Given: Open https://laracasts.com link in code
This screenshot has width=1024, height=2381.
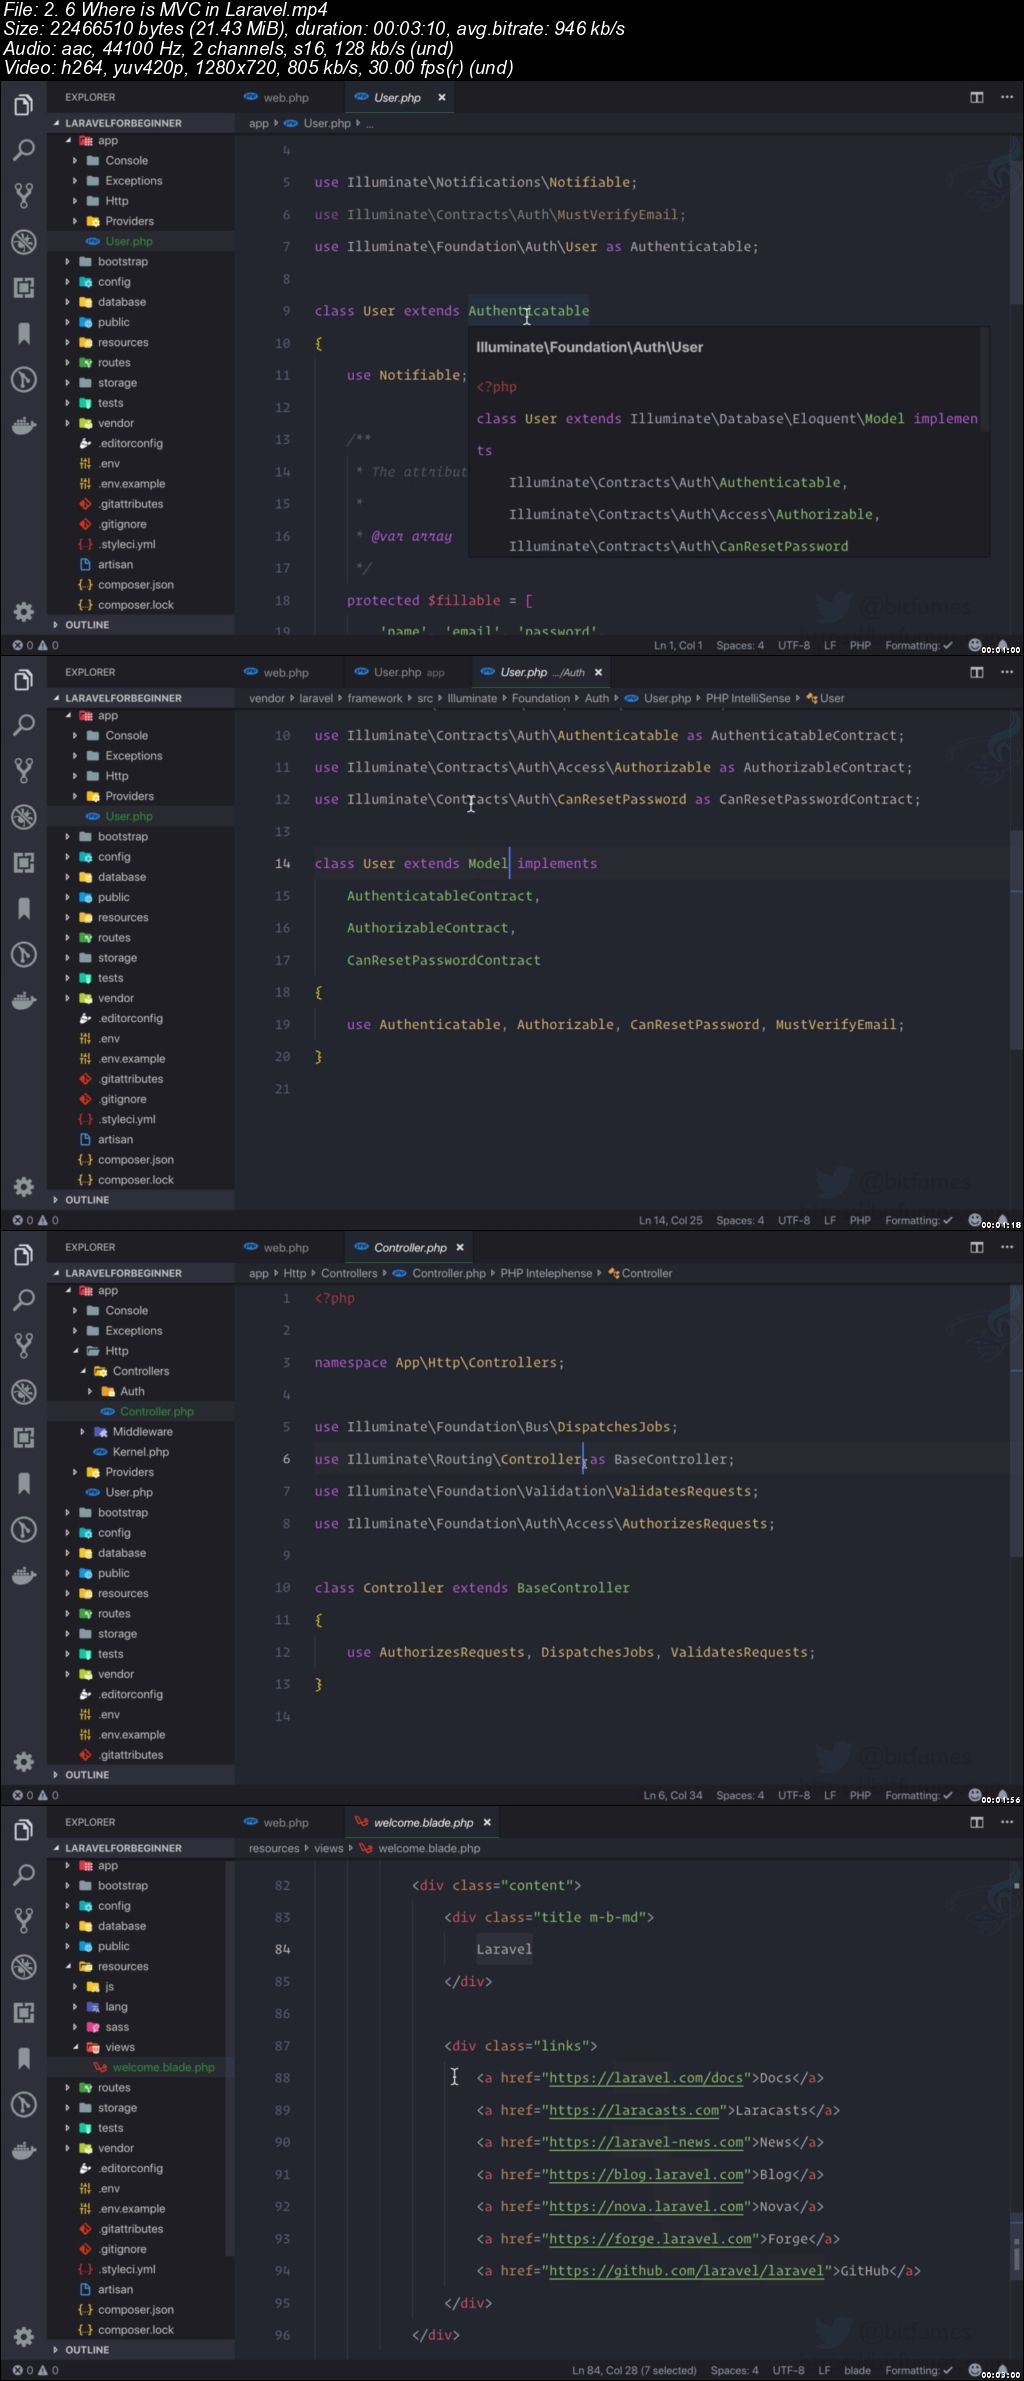Looking at the screenshot, I should (x=634, y=2109).
